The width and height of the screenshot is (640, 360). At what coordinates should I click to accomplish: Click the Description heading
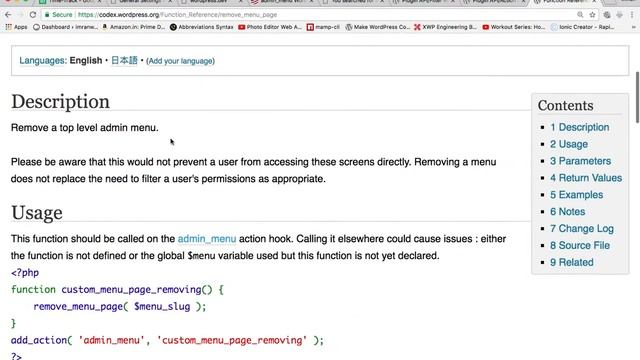[60, 102]
